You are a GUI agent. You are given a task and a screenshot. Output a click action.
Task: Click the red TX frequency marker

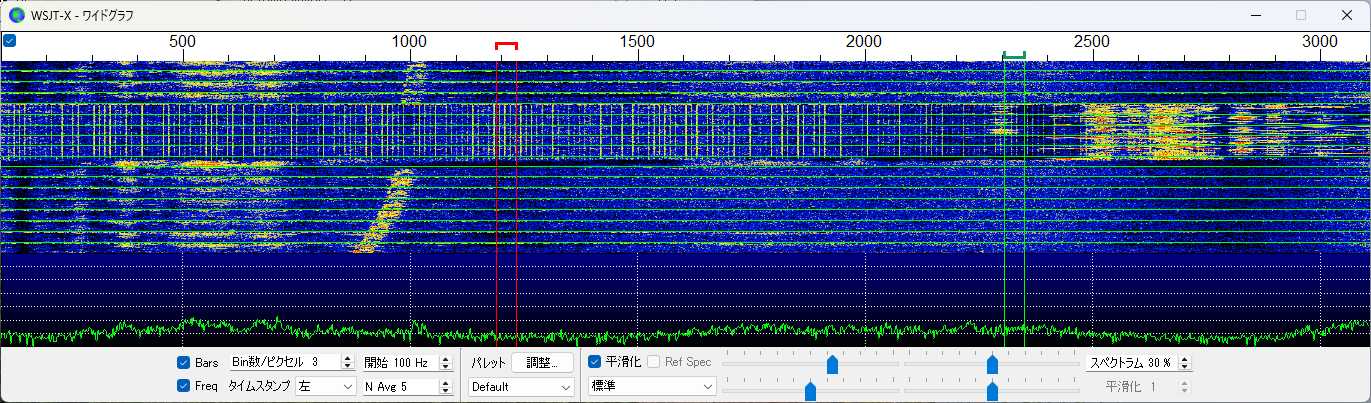pos(506,45)
